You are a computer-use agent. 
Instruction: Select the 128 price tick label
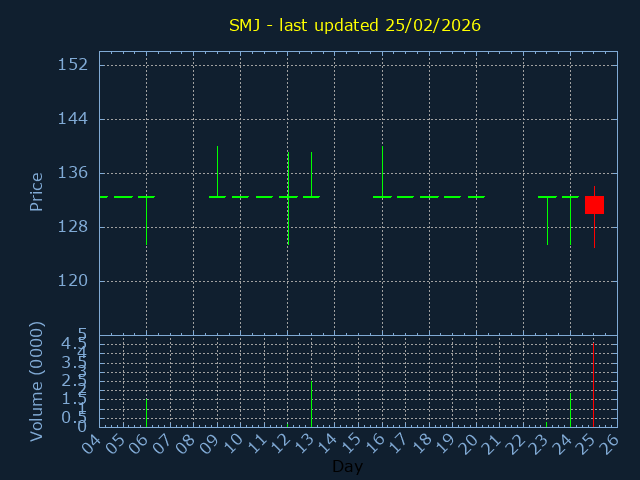(x=74, y=227)
